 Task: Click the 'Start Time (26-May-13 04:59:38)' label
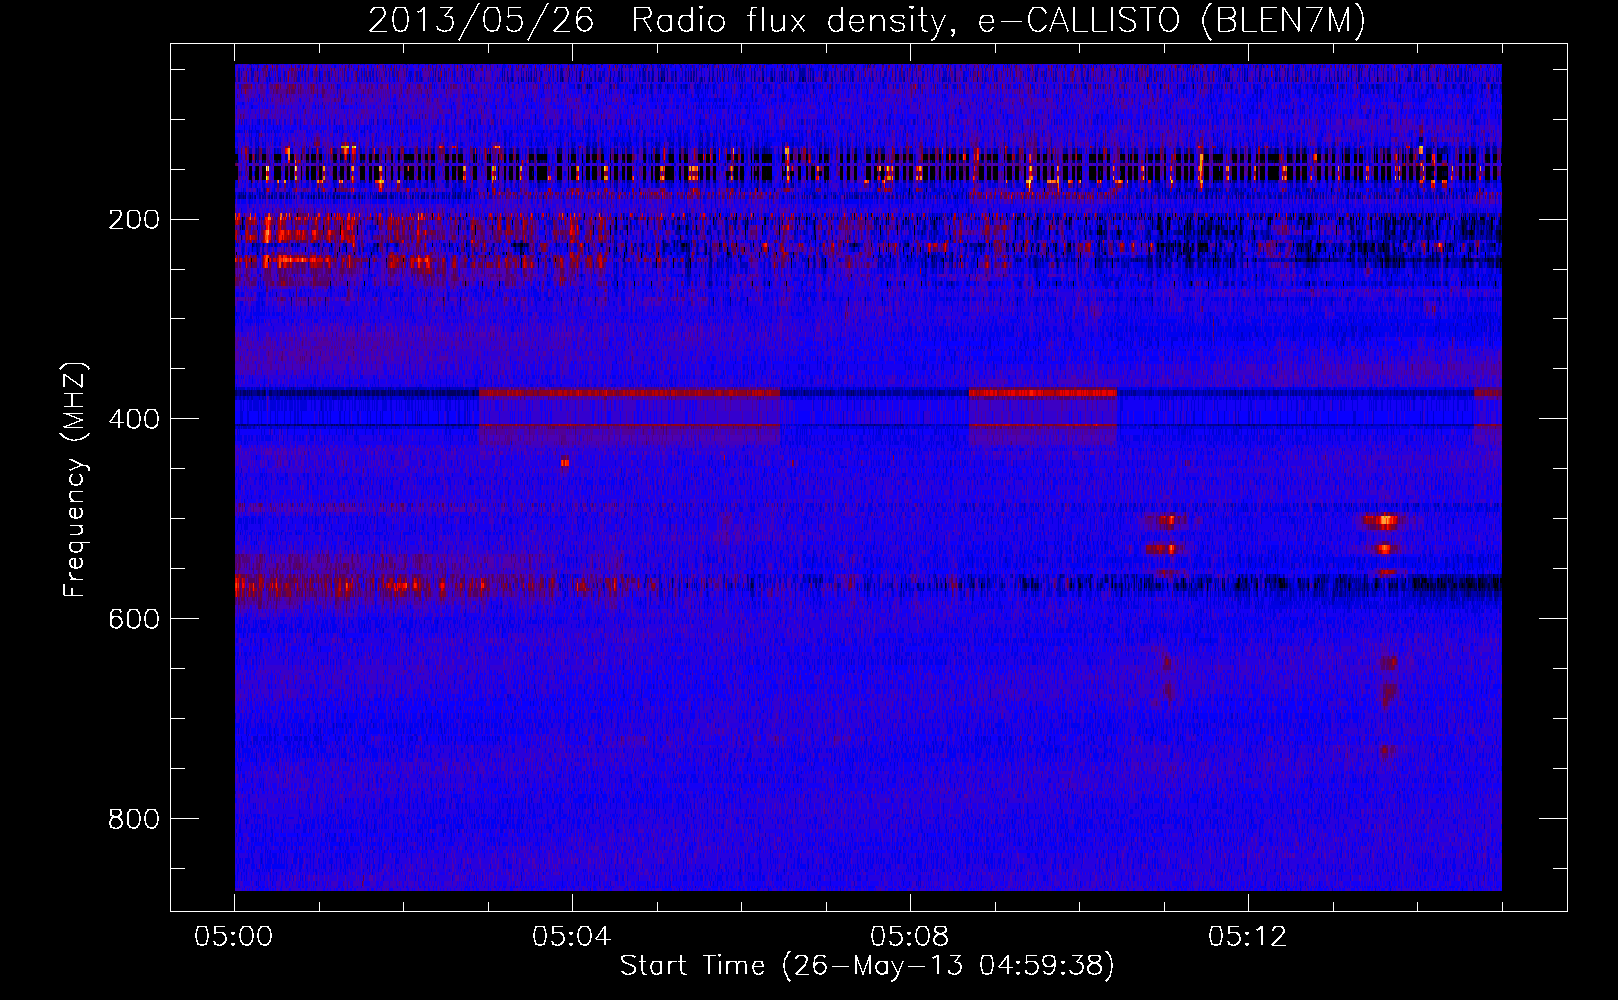(867, 966)
